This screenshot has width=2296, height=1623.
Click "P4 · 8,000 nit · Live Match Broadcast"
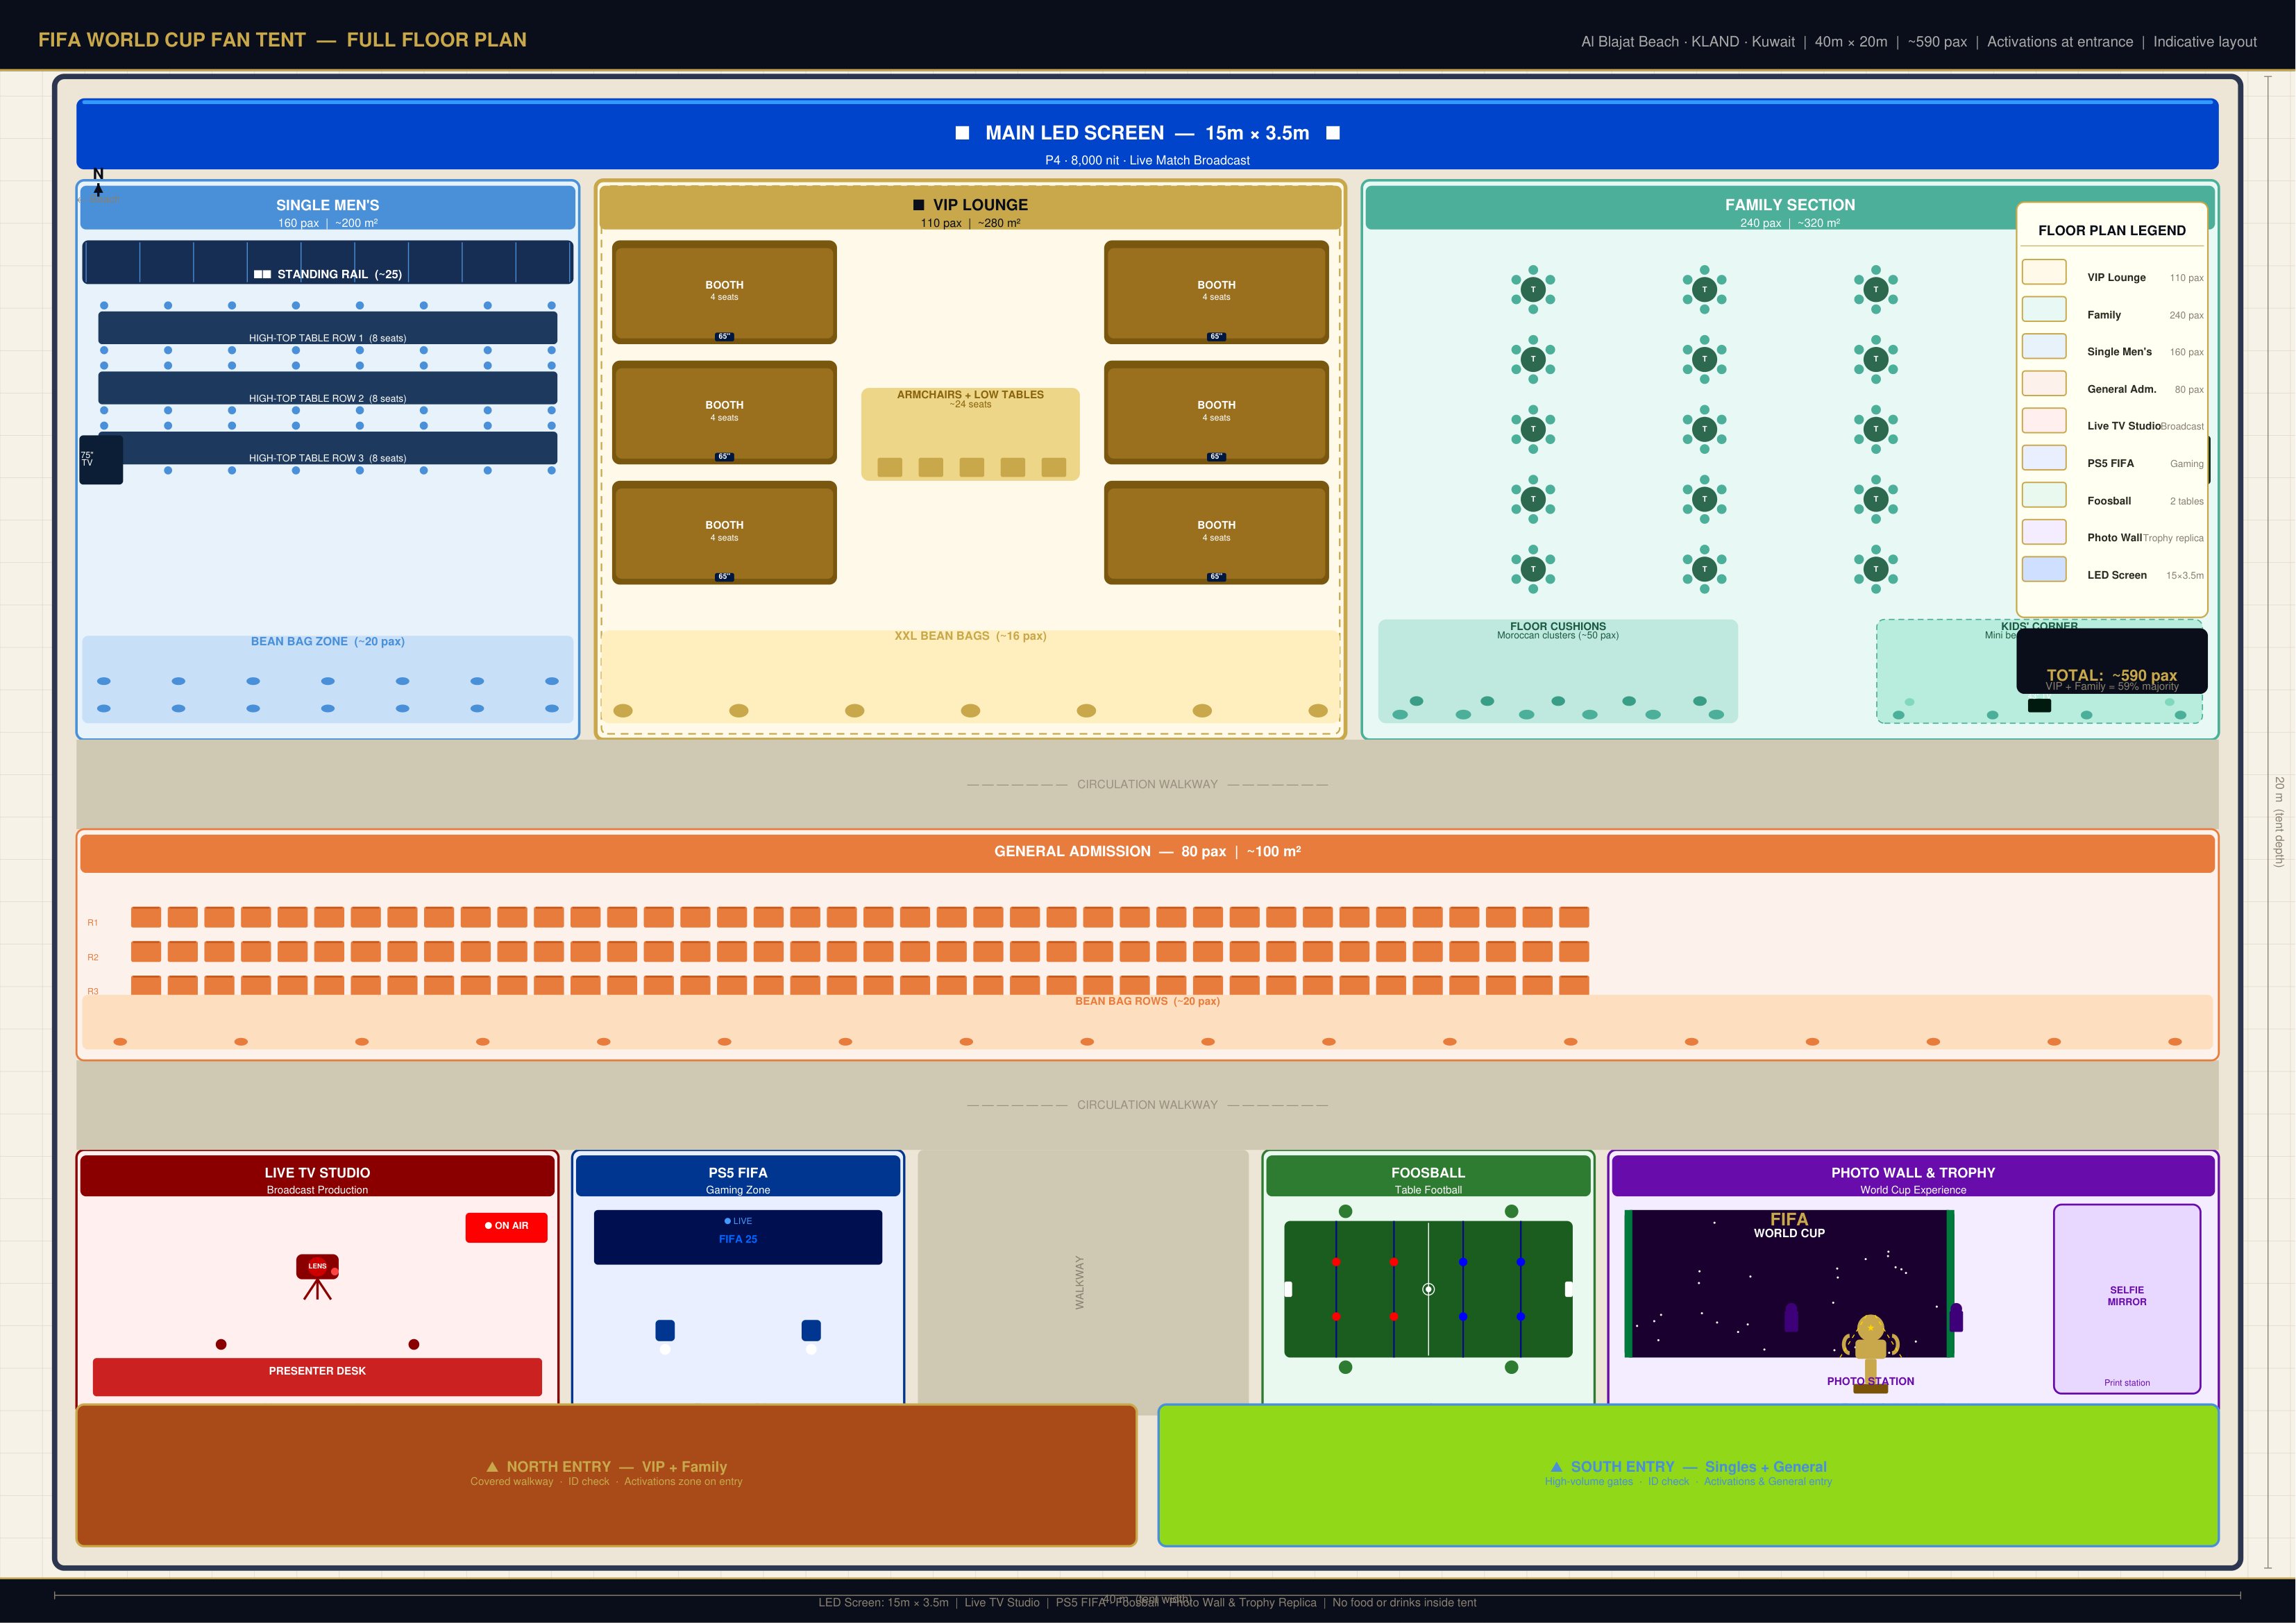pos(1147,160)
